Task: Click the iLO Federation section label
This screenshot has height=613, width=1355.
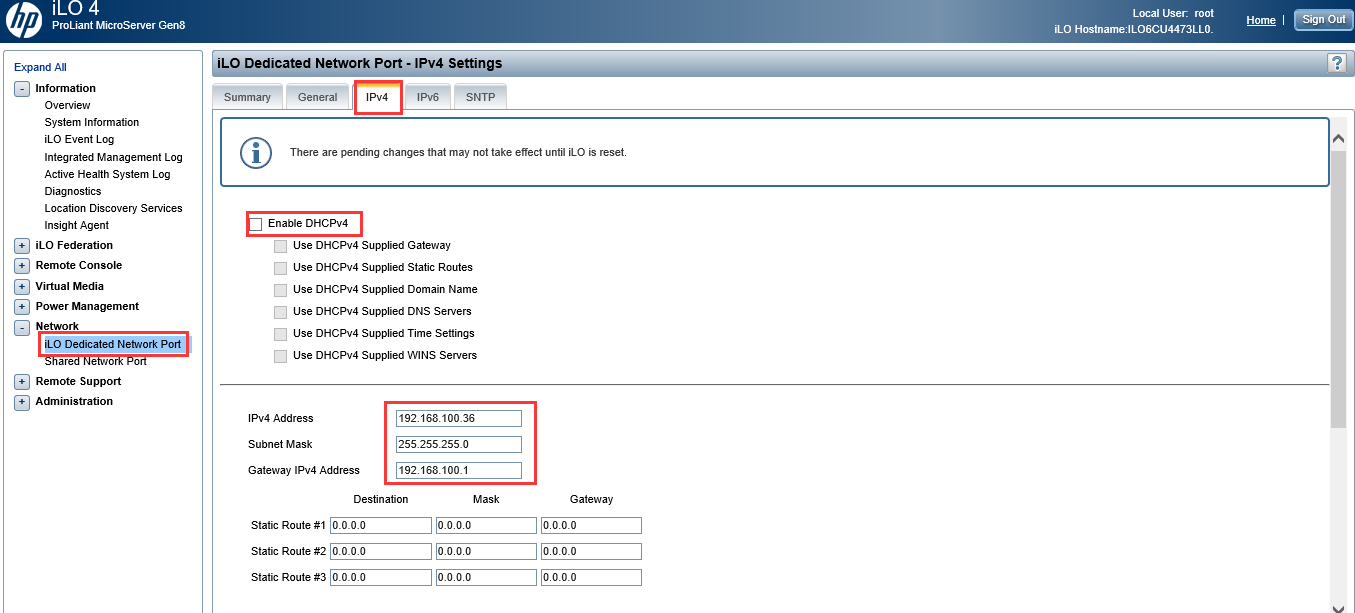Action: pyautogui.click(x=74, y=246)
